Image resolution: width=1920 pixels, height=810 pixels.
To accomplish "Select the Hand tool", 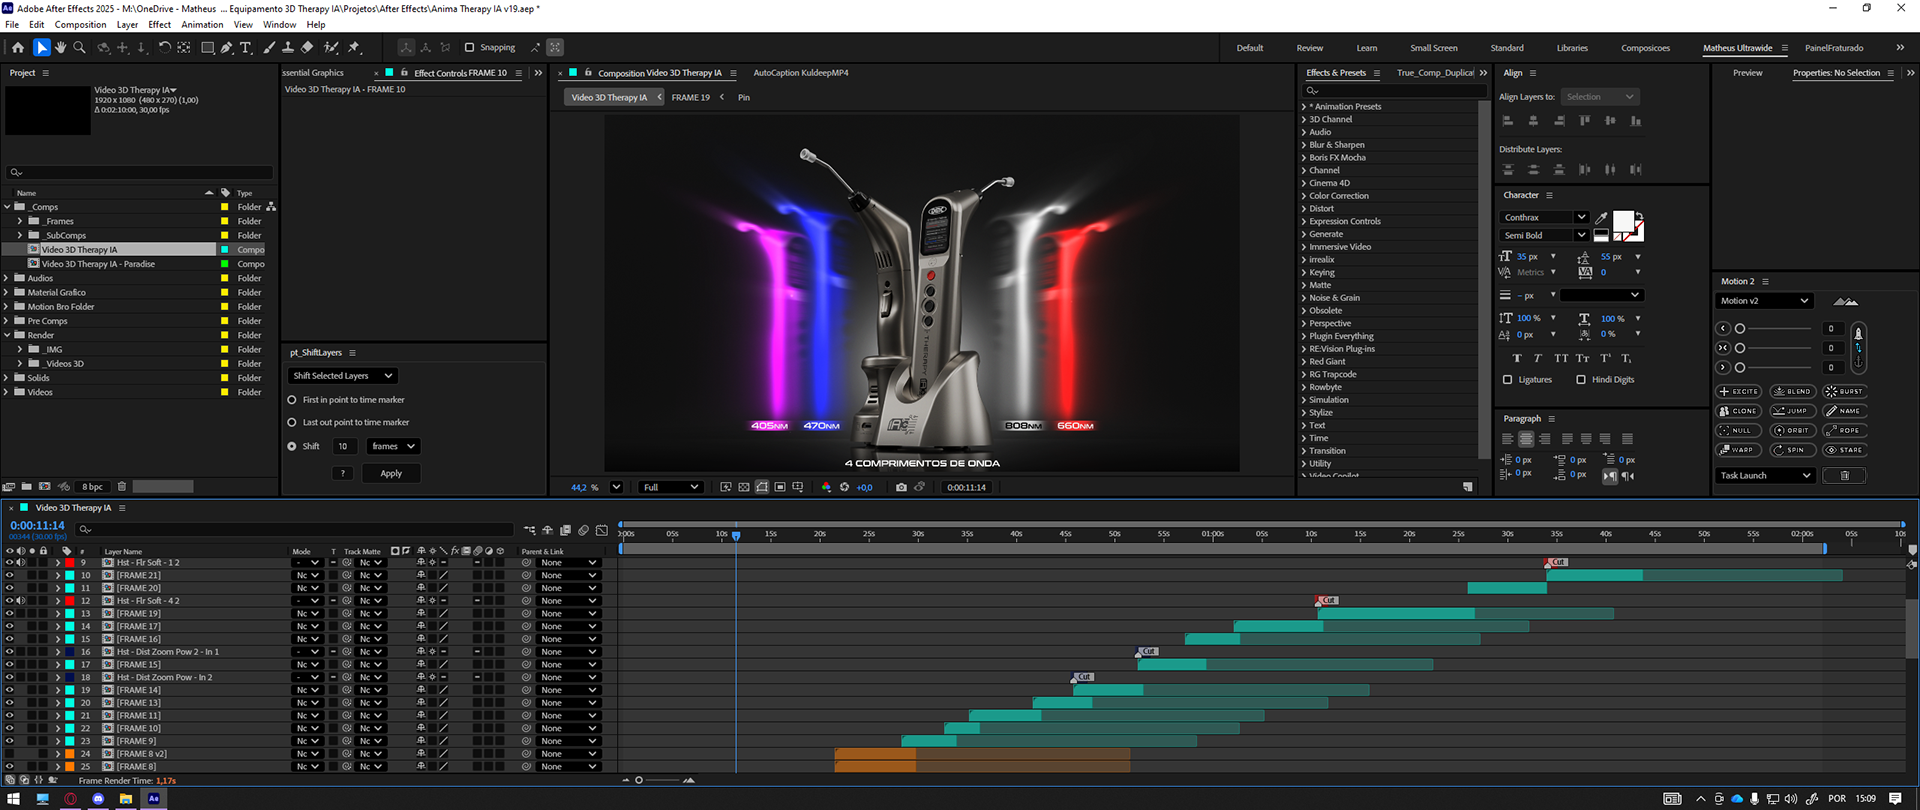I will coord(60,47).
